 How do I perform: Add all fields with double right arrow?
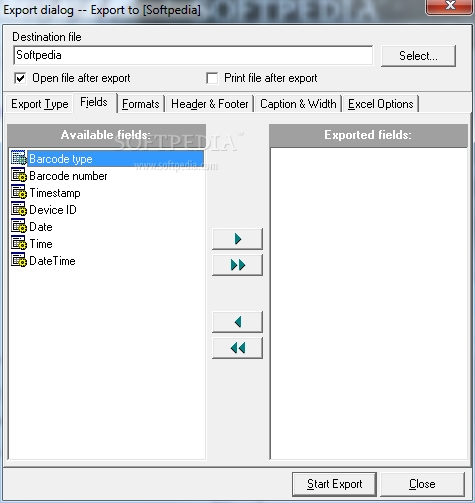tap(237, 265)
